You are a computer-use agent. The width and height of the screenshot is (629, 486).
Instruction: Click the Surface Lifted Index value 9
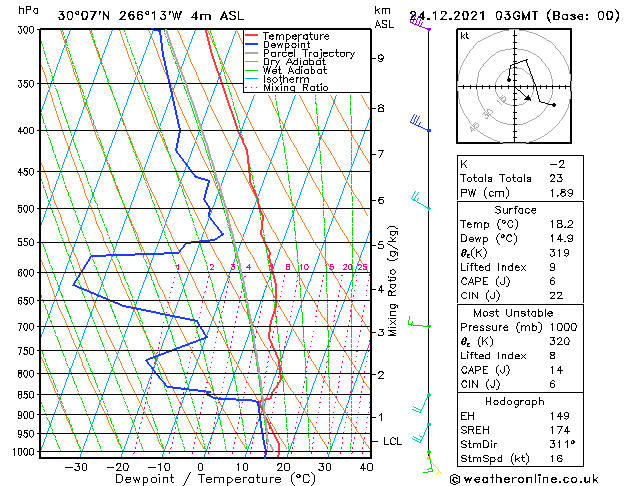click(x=552, y=267)
